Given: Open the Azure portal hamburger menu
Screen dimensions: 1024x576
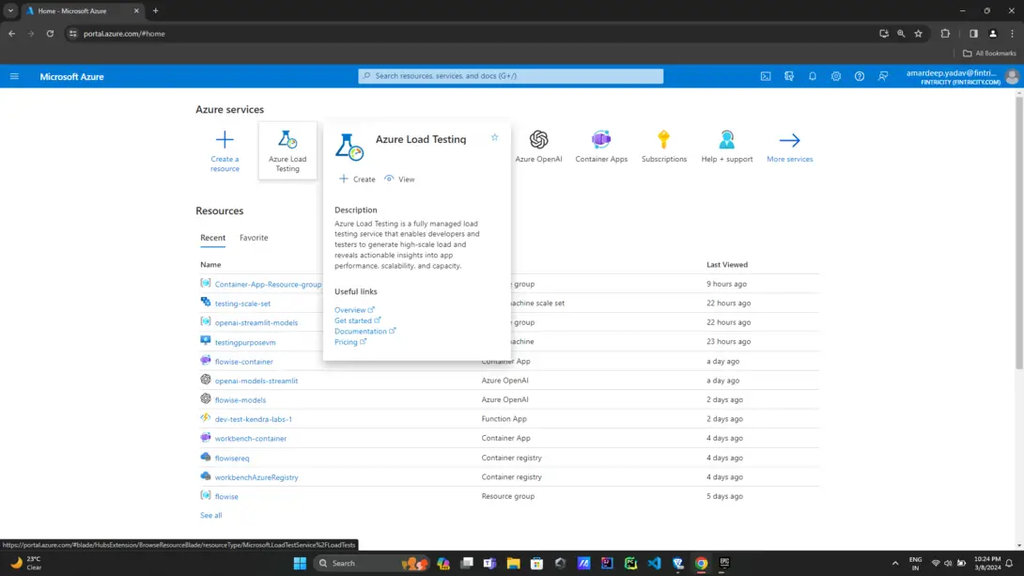Looking at the screenshot, I should point(14,76).
